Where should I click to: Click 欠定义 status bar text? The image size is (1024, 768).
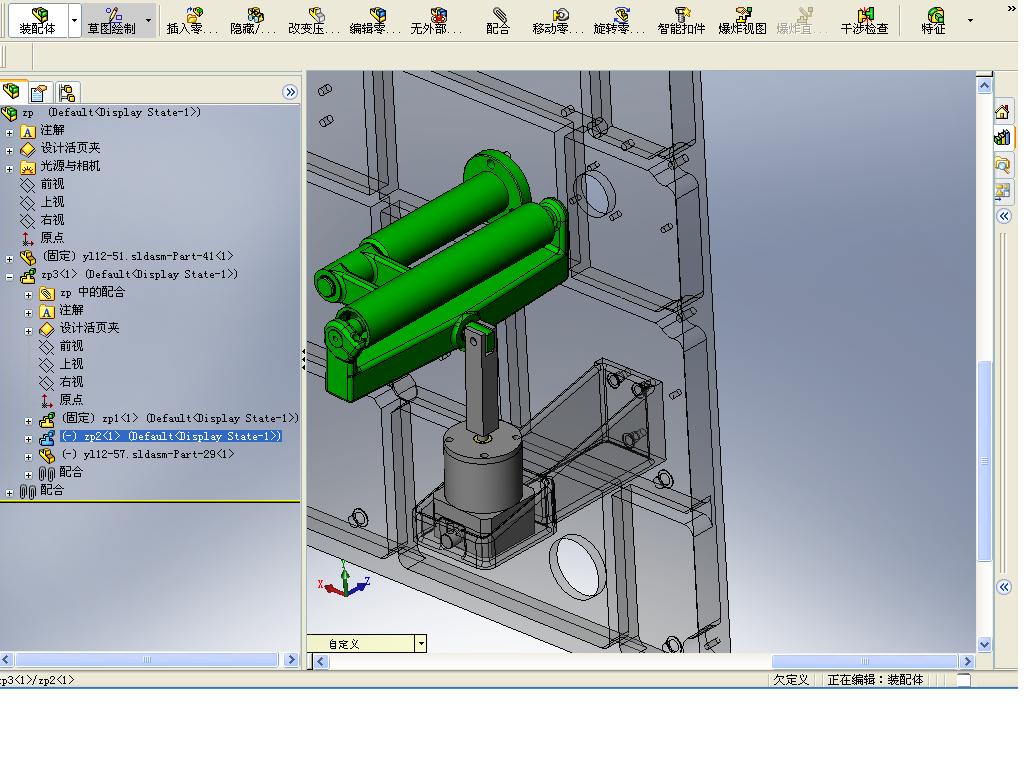[x=791, y=680]
